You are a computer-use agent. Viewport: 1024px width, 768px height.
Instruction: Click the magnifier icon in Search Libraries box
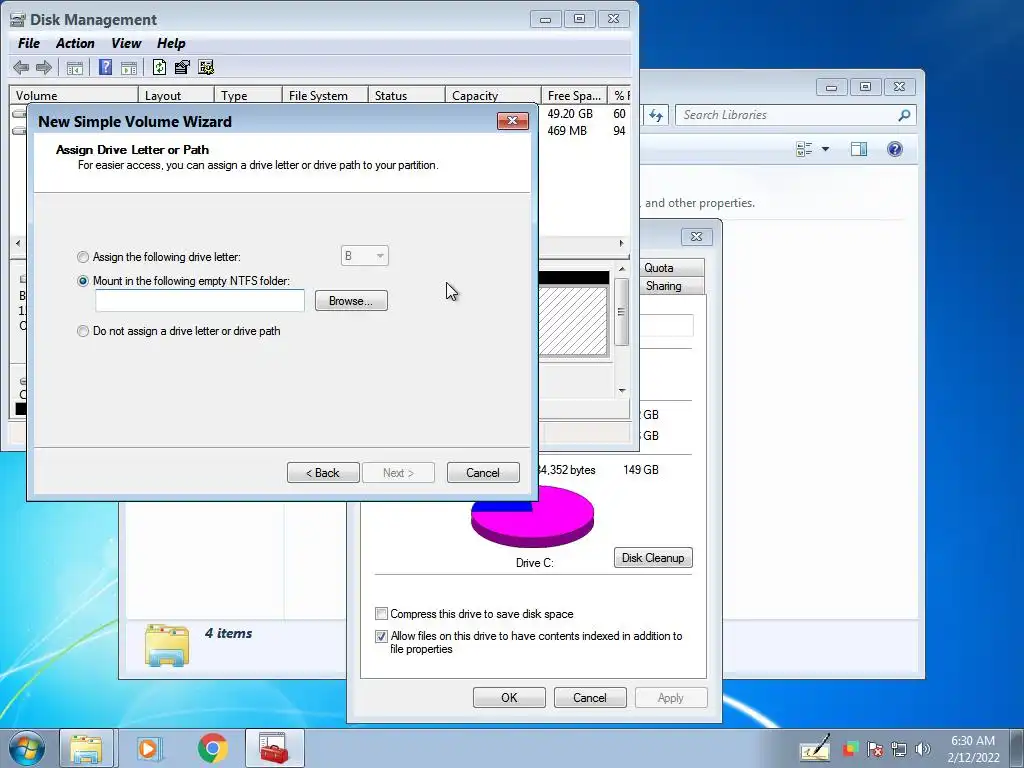[904, 116]
